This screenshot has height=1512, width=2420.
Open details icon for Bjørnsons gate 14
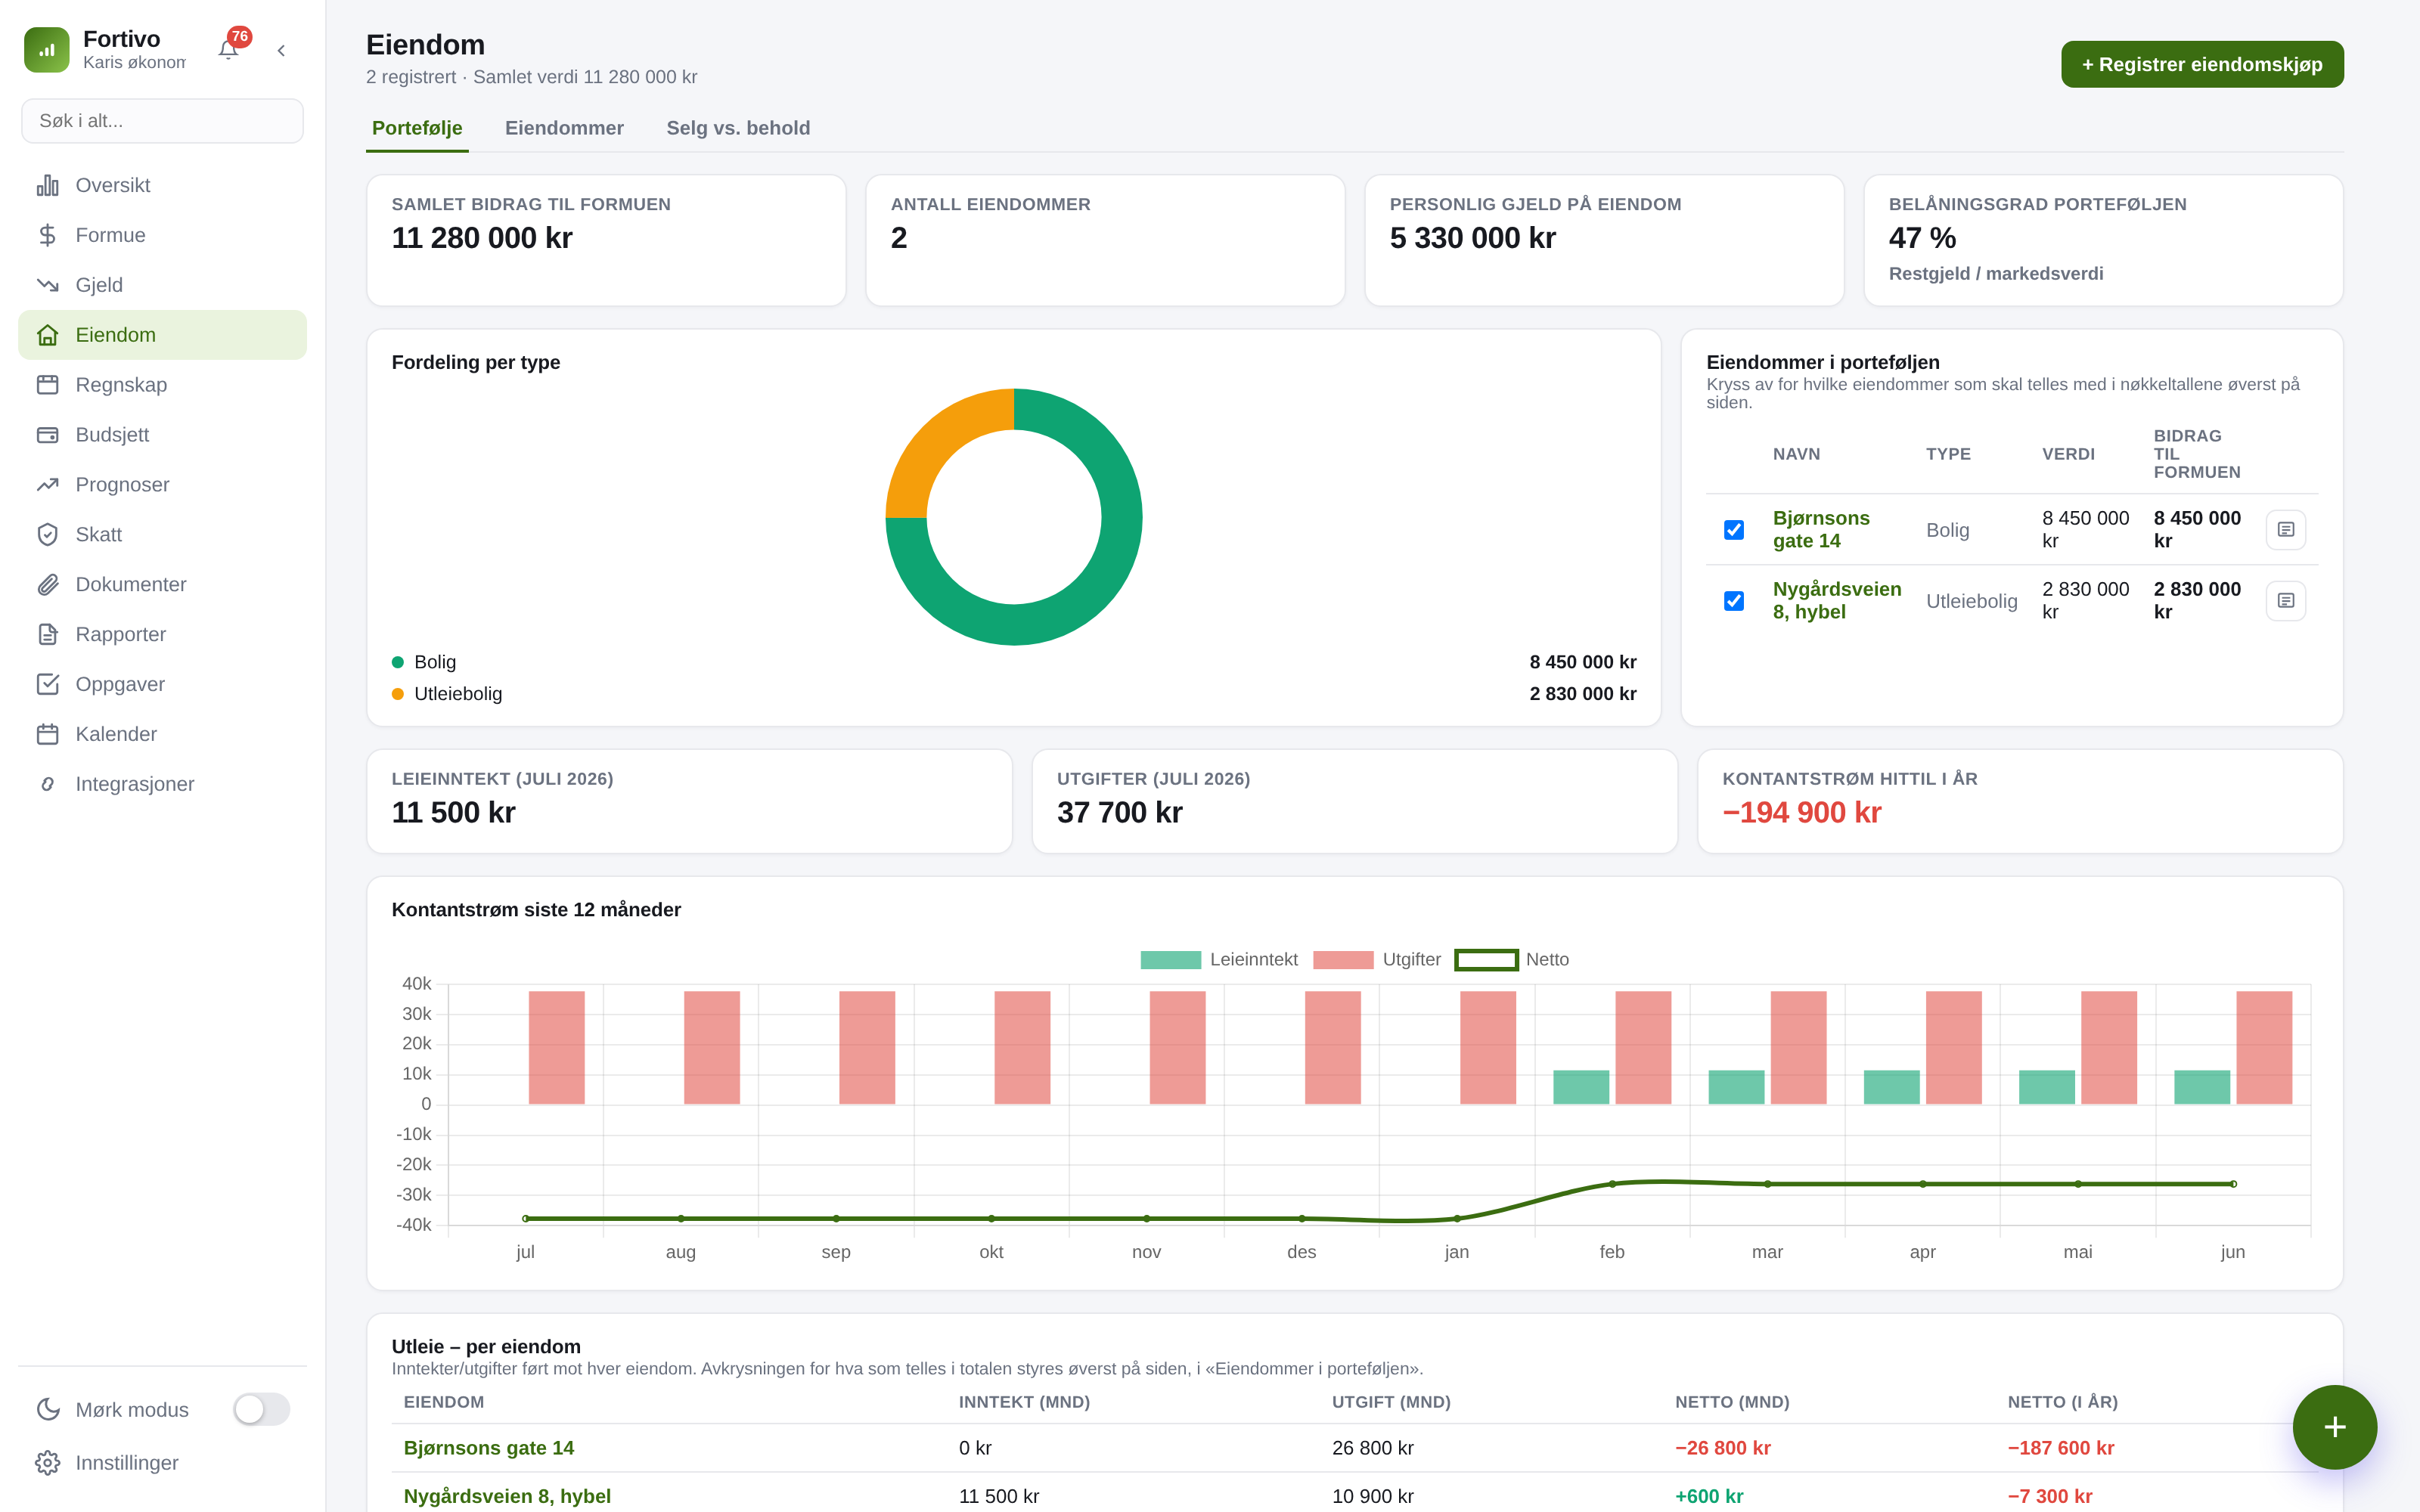tap(2285, 529)
